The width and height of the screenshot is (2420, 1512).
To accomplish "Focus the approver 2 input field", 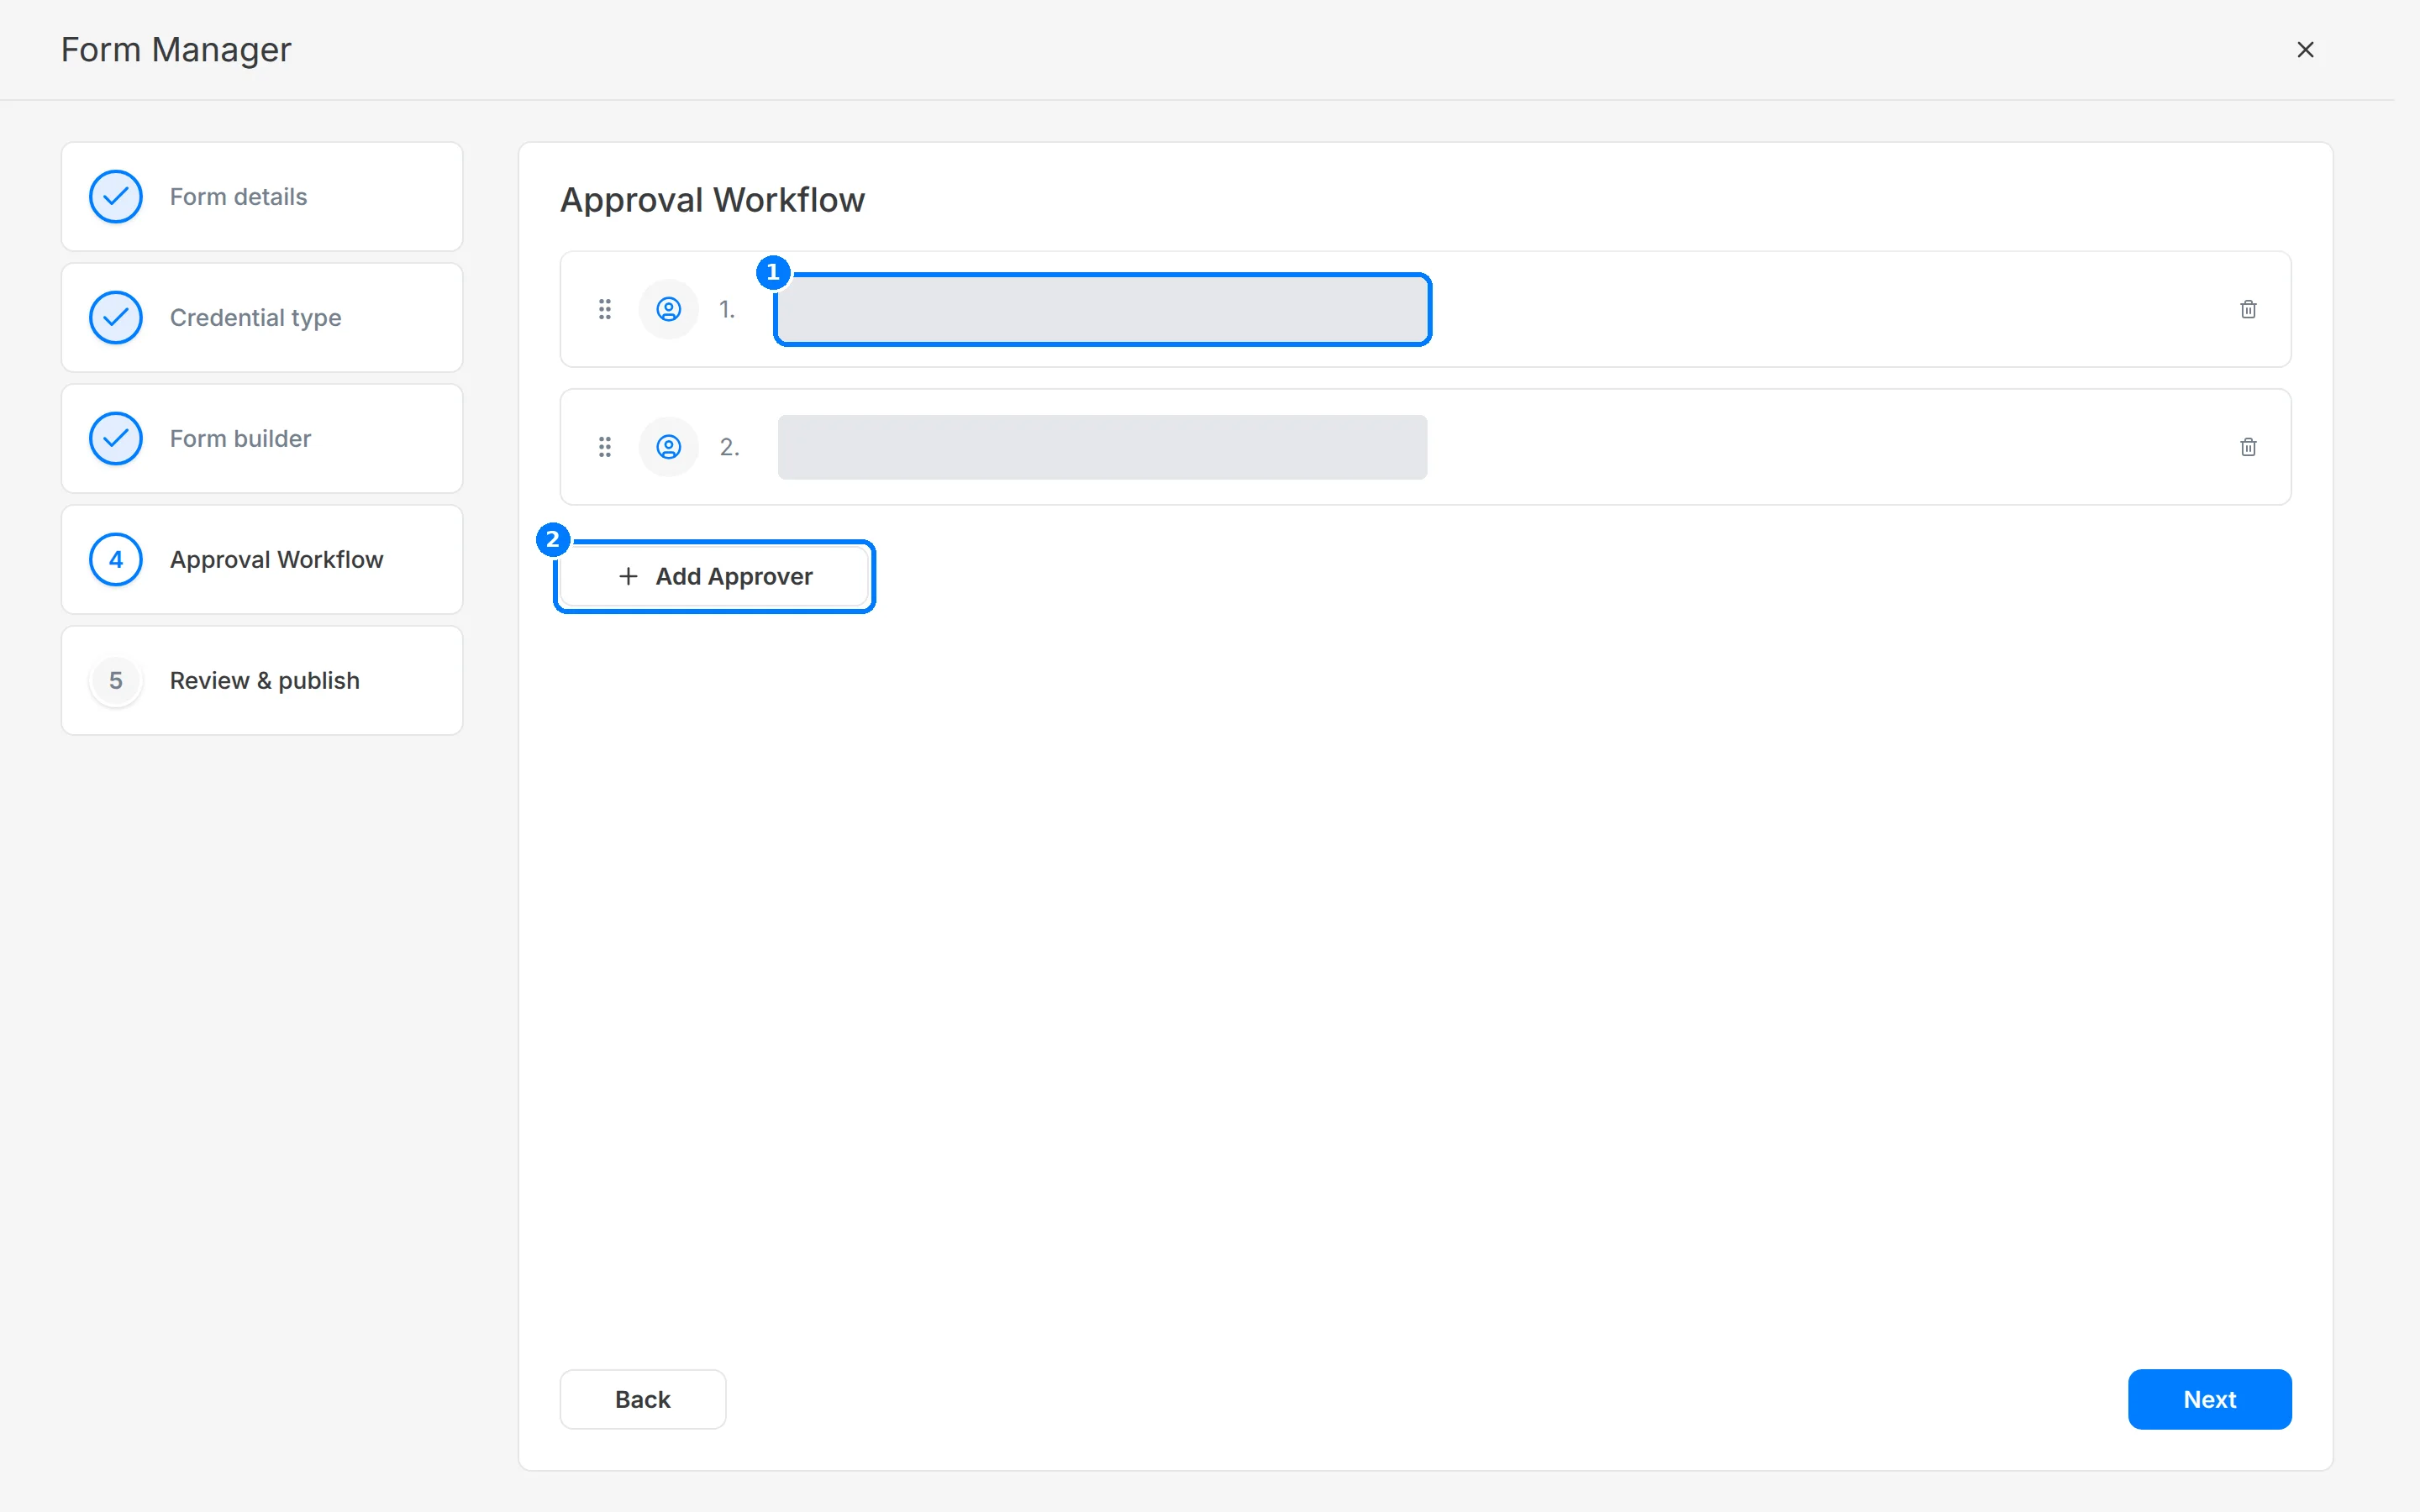I will click(1102, 447).
